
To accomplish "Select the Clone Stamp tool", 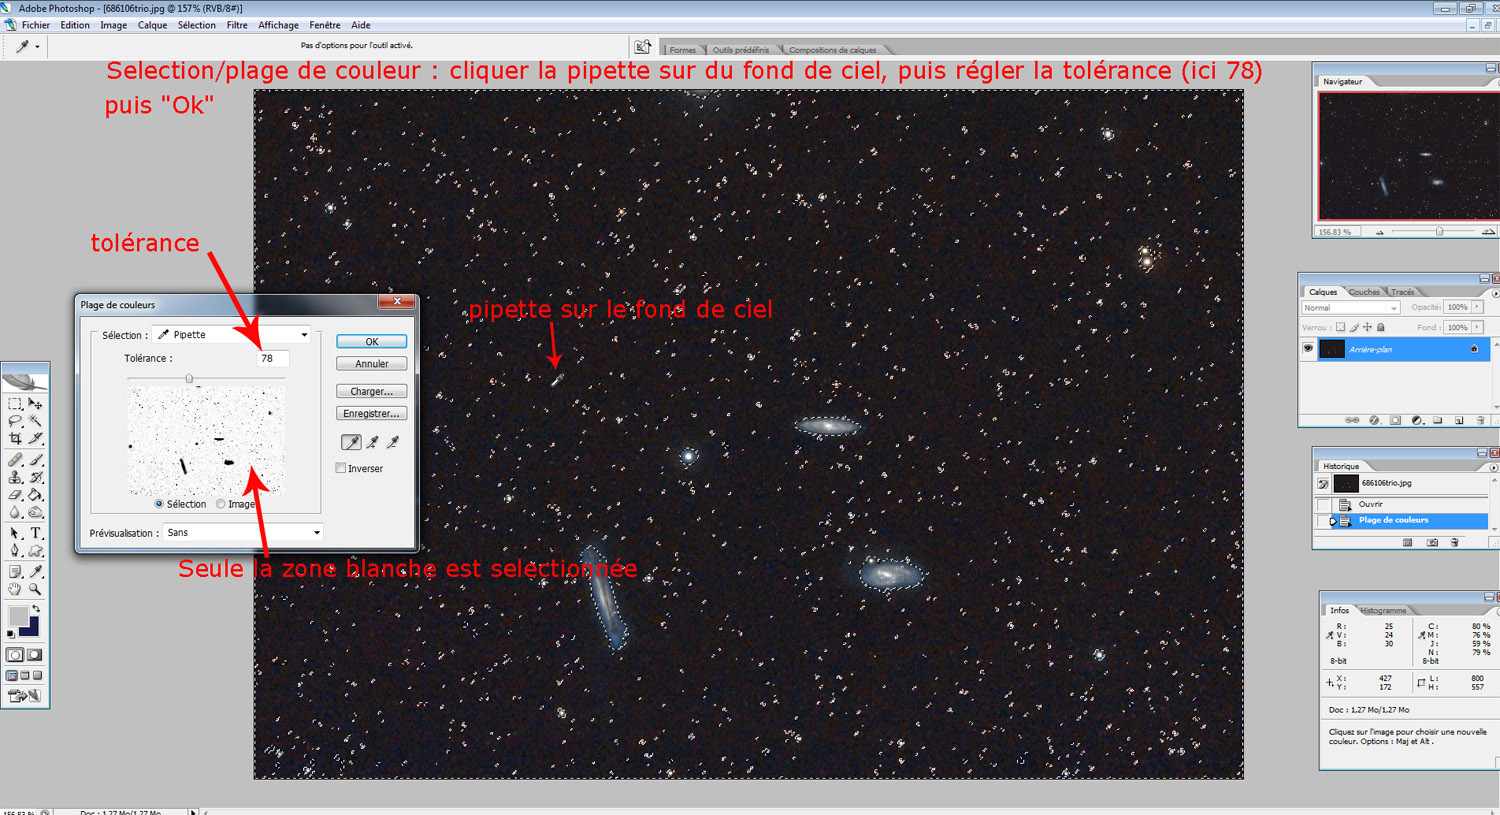I will click(x=15, y=477).
